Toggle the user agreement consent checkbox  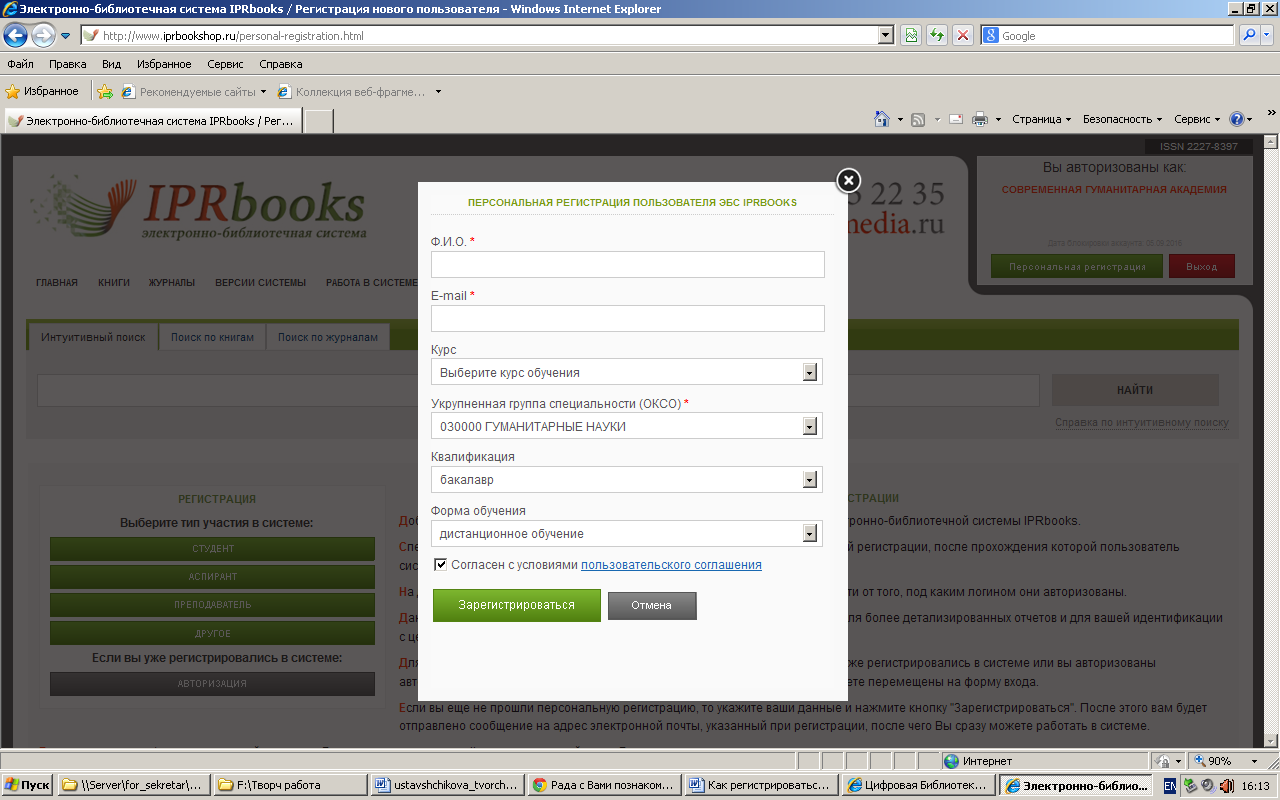[x=441, y=565]
